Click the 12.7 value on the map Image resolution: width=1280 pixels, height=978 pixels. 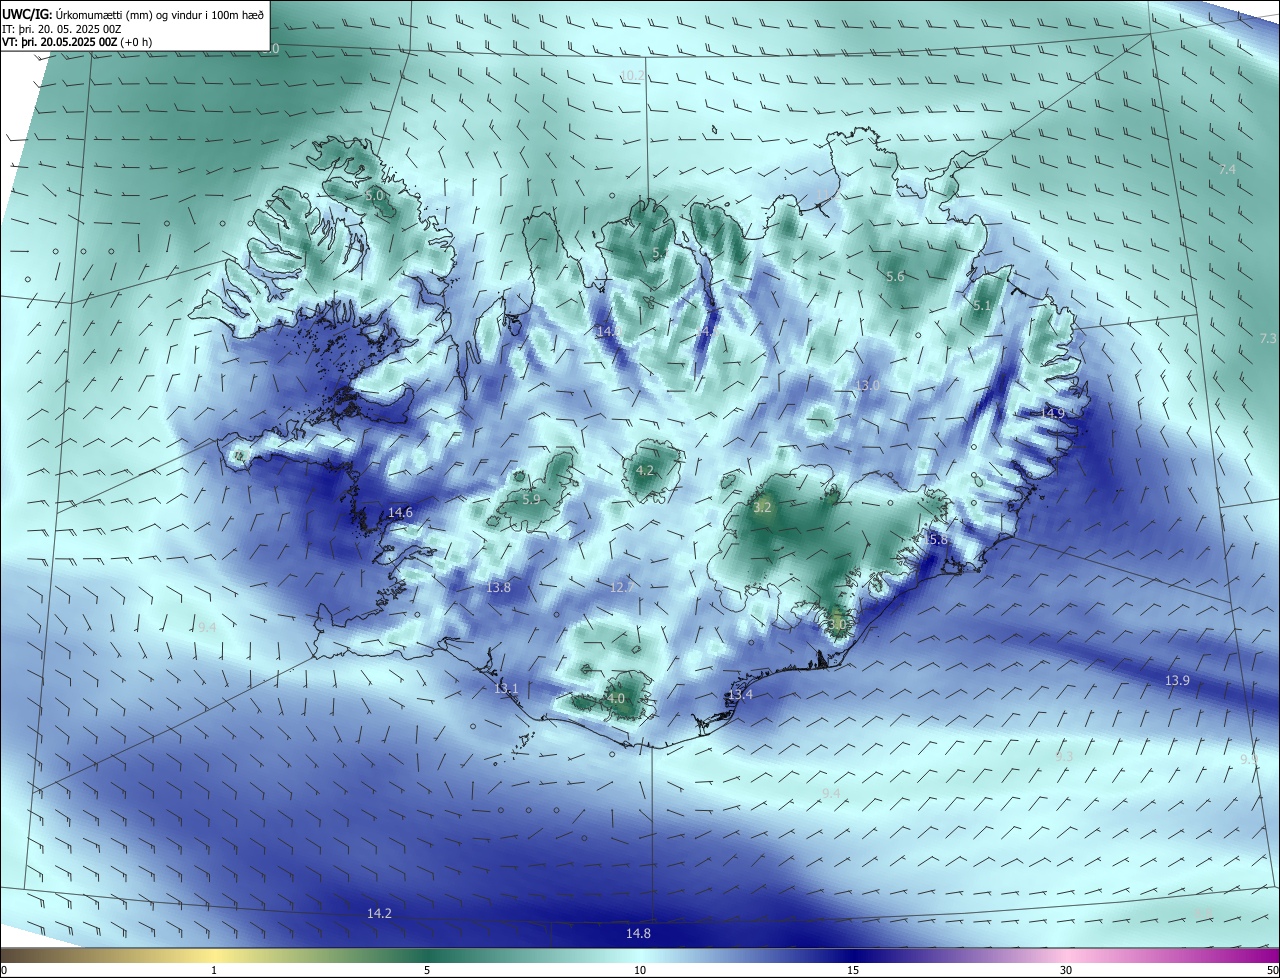coord(621,588)
